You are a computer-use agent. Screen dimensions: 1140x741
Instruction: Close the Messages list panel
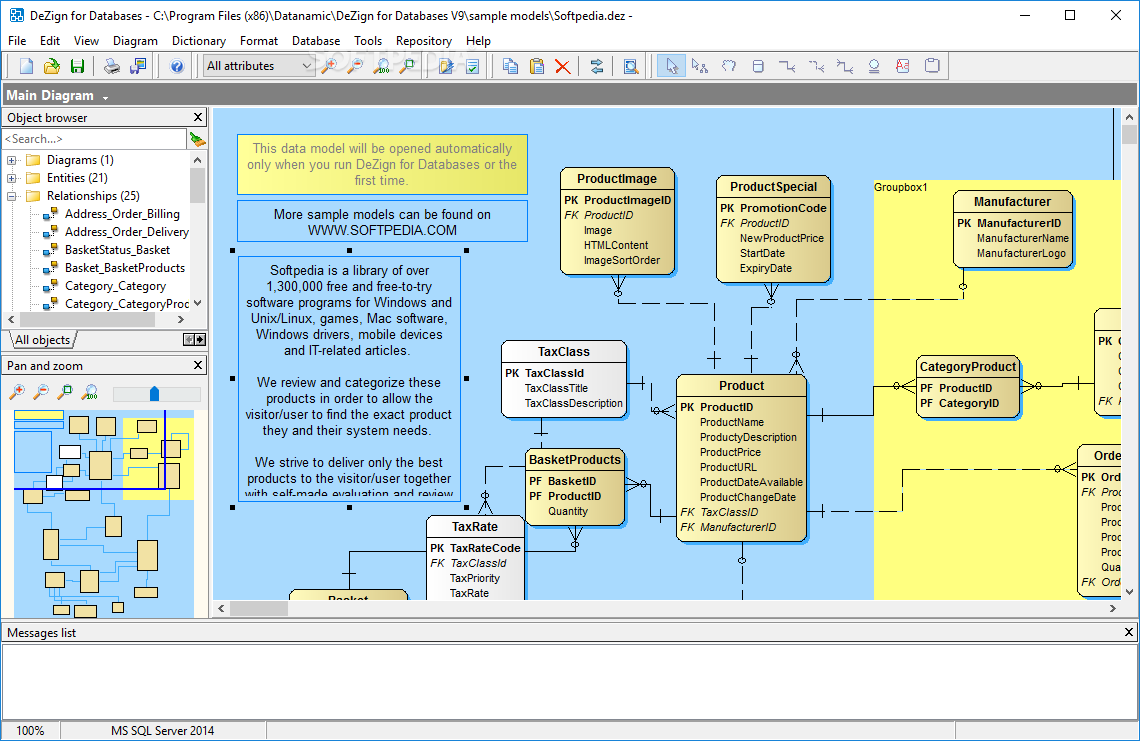click(x=1129, y=633)
